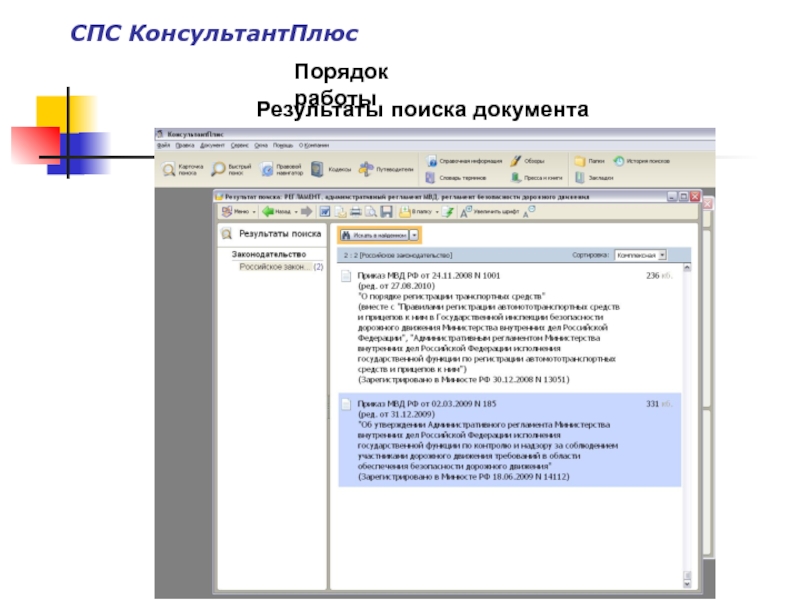Increase font with Увеличить шрифт
The height and width of the screenshot is (600, 800).
click(x=489, y=212)
